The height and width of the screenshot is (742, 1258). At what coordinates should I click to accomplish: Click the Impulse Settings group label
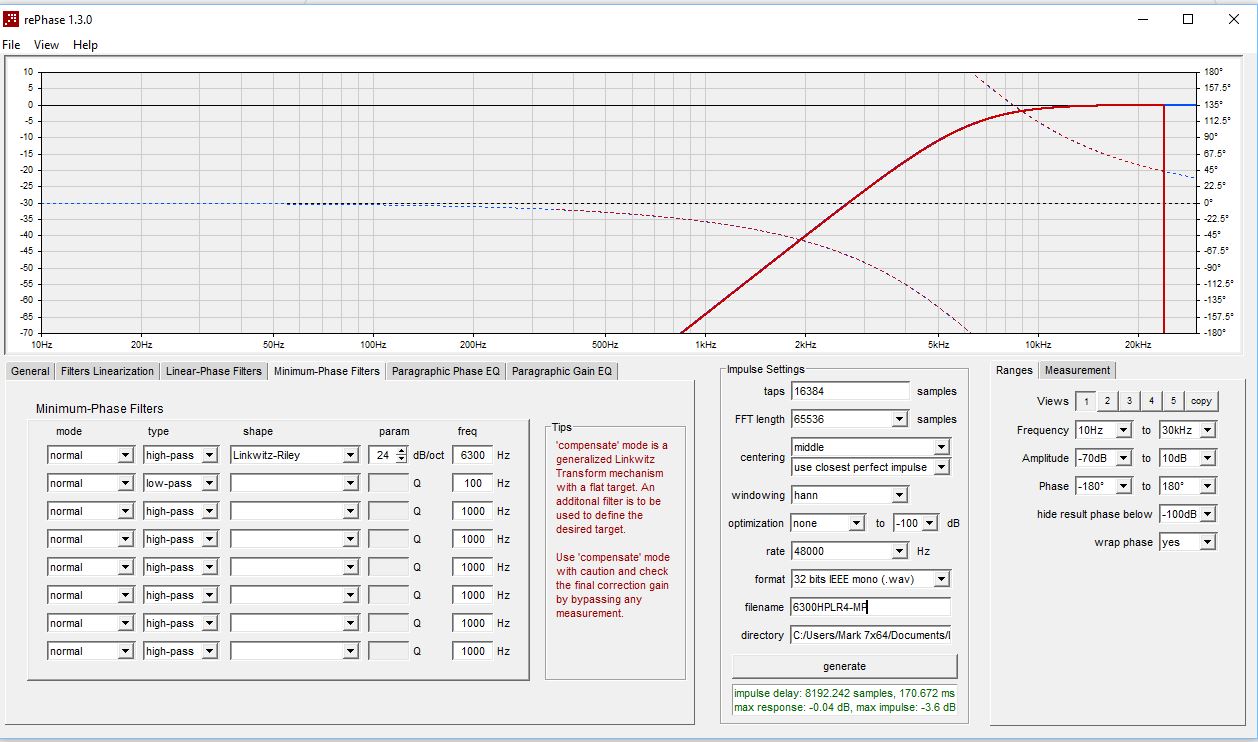point(765,369)
